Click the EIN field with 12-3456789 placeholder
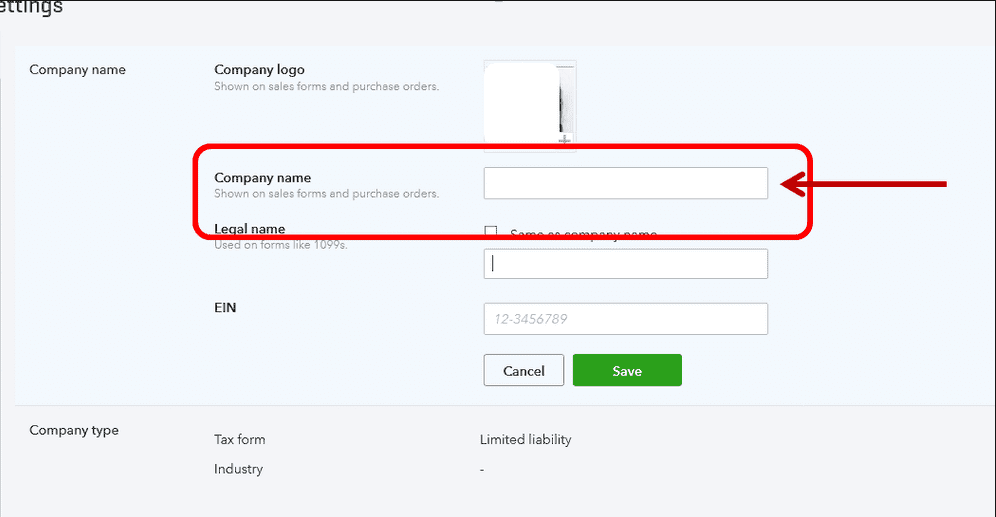This screenshot has height=517, width=996. click(626, 319)
